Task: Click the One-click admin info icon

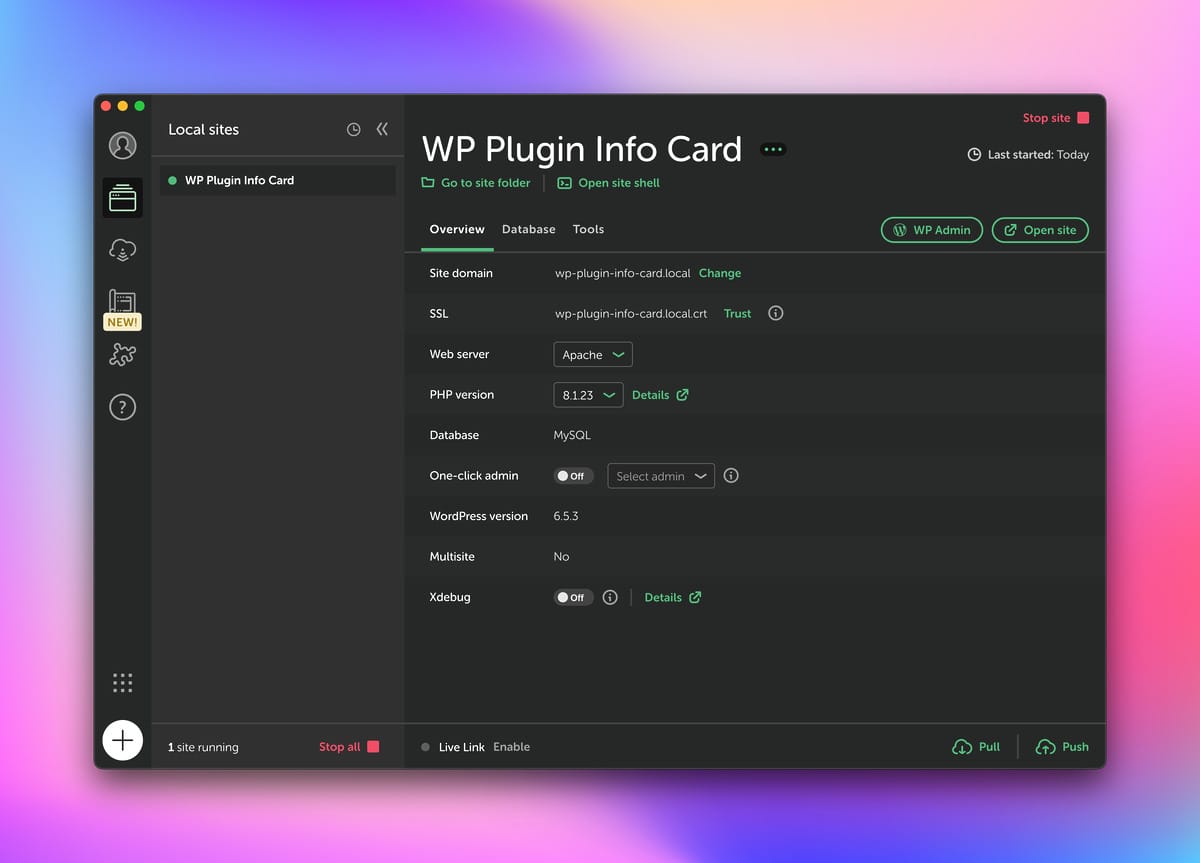Action: point(731,476)
